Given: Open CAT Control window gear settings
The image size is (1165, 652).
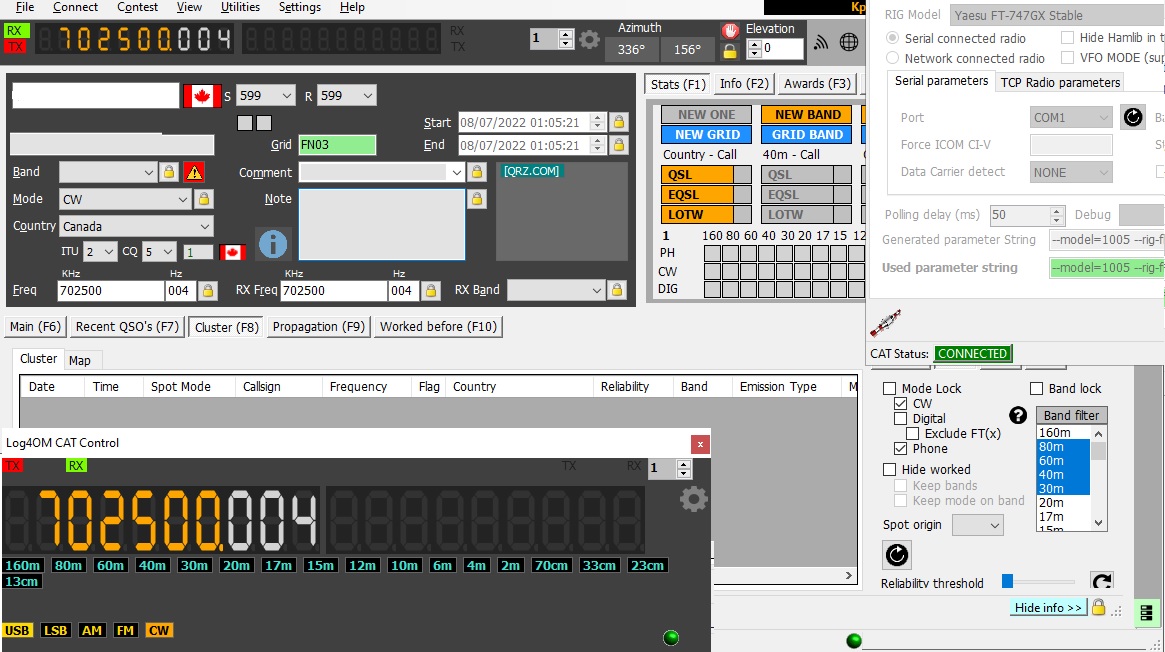Looking at the screenshot, I should [693, 499].
